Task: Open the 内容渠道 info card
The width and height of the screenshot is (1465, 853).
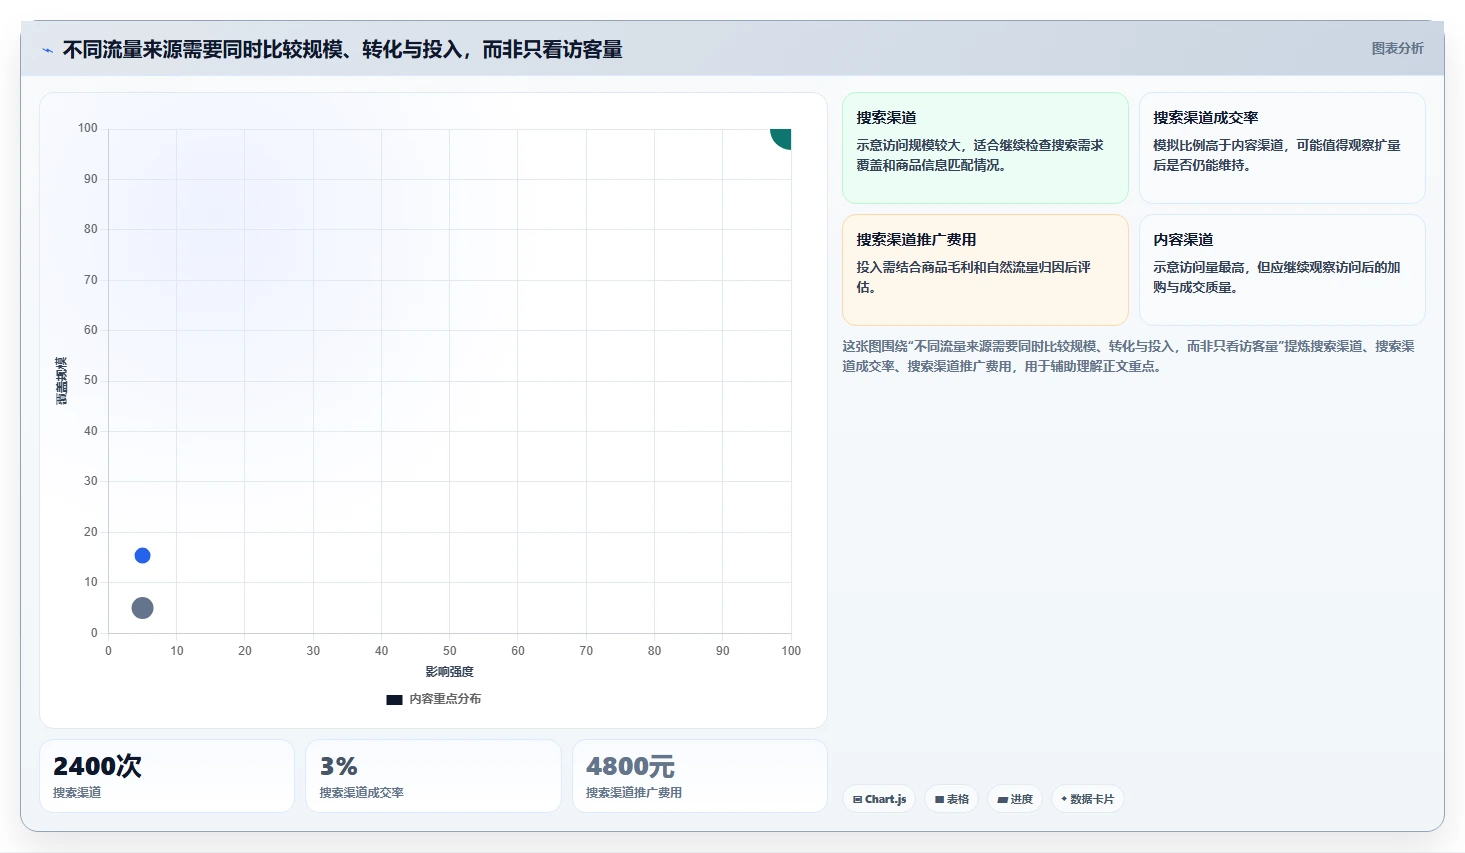Action: tap(1282, 270)
